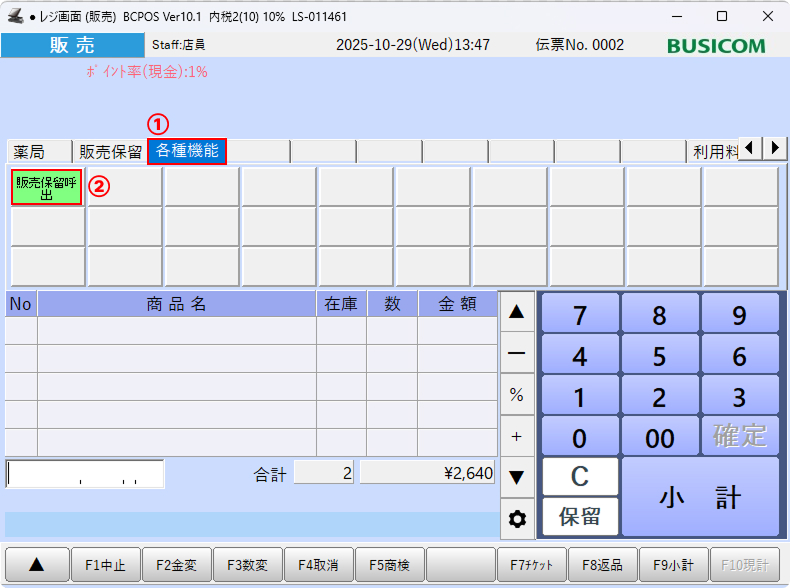Open the 販売保留 tab
Screen dimensions: 790x588
pyautogui.click(x=110, y=152)
